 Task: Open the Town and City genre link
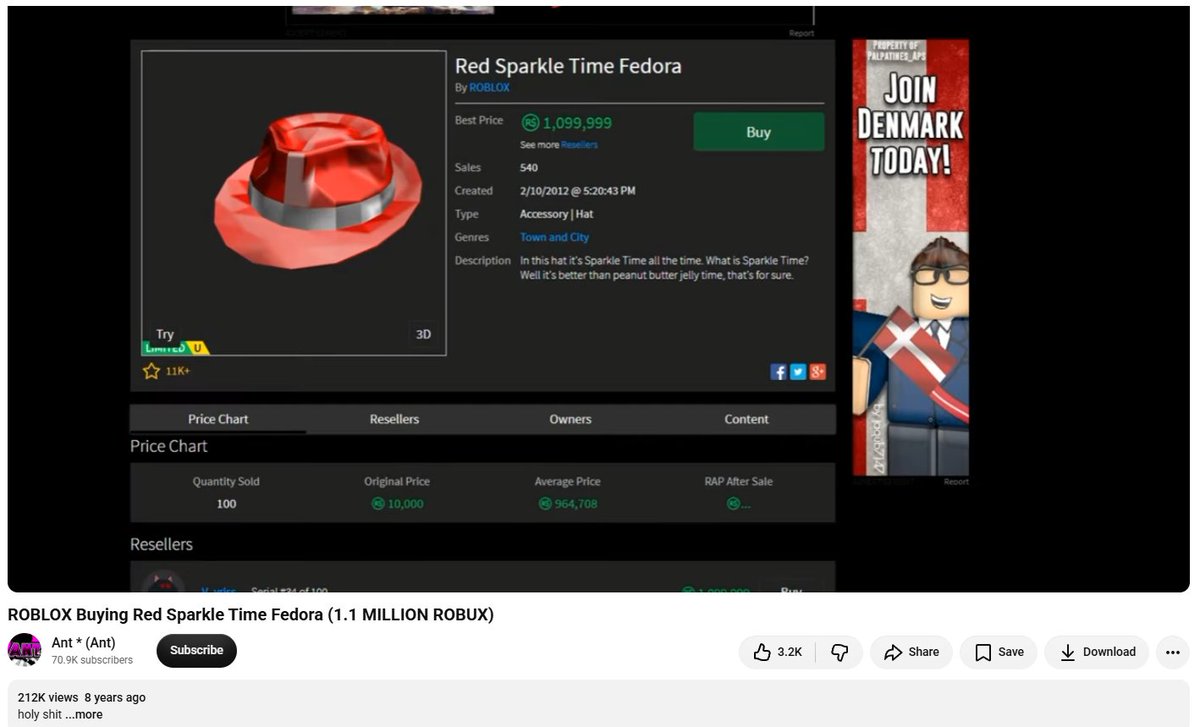pos(554,237)
